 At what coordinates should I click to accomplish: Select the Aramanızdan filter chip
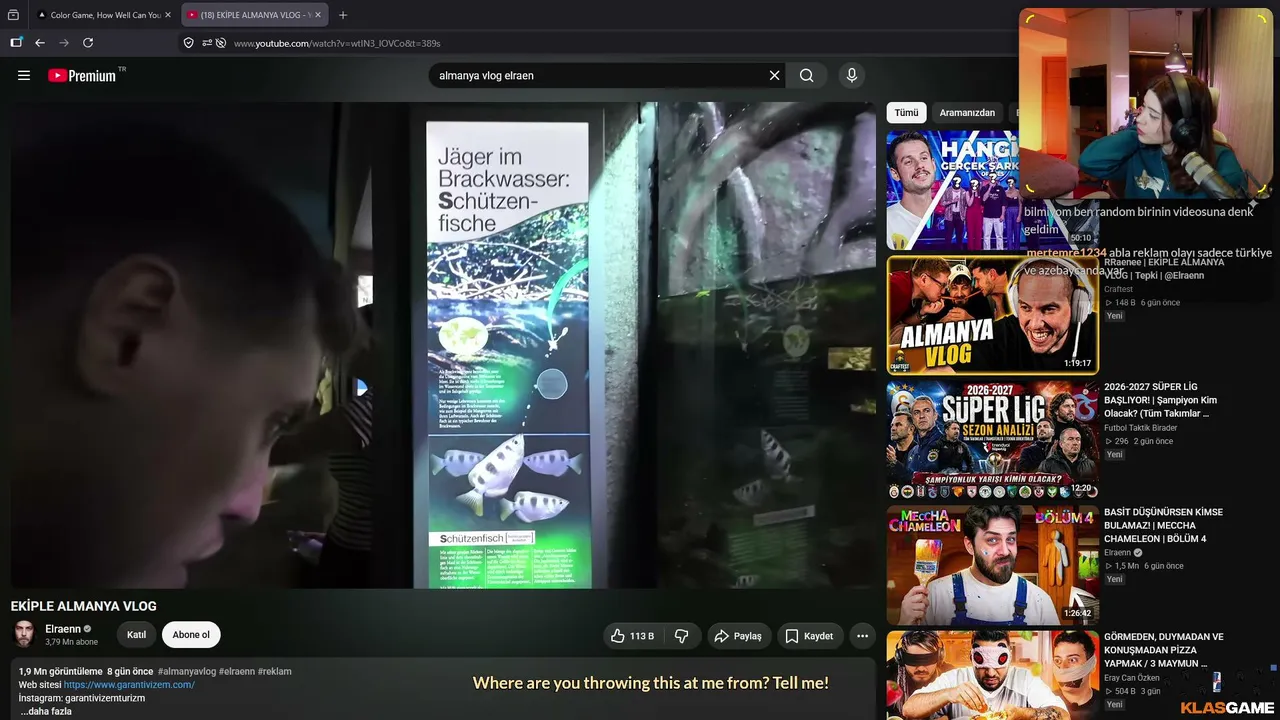point(967,113)
